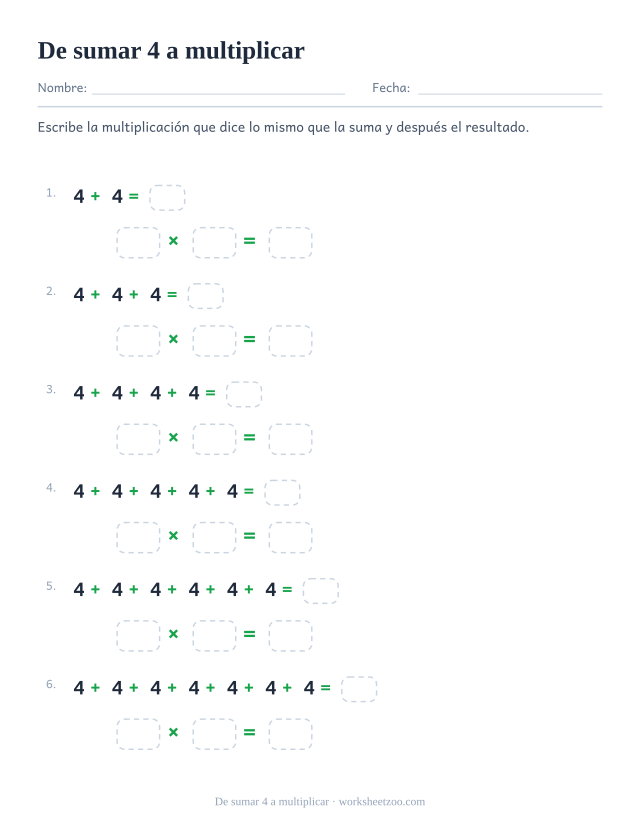Click the sum answer box of problem 4
Screen dimensions: 640x829
(x=282, y=493)
